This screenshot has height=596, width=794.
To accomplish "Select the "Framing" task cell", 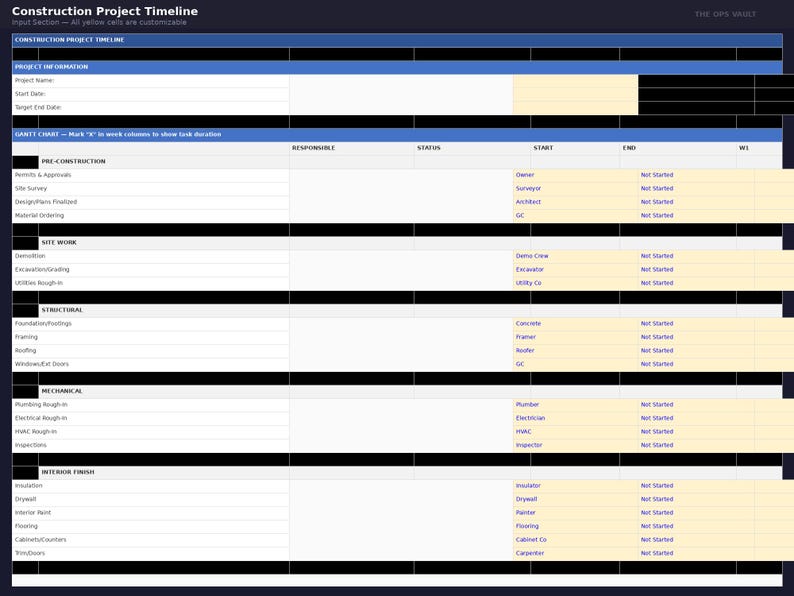I will (x=150, y=337).
